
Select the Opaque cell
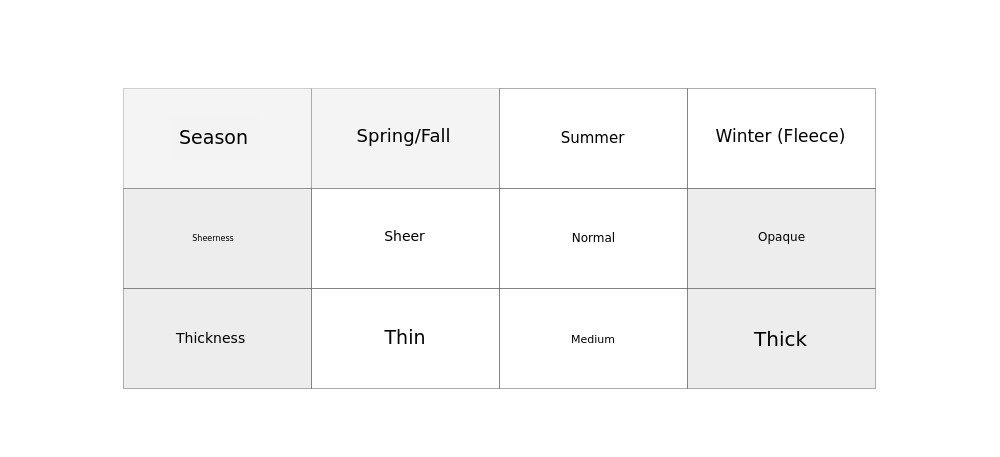[x=781, y=238]
